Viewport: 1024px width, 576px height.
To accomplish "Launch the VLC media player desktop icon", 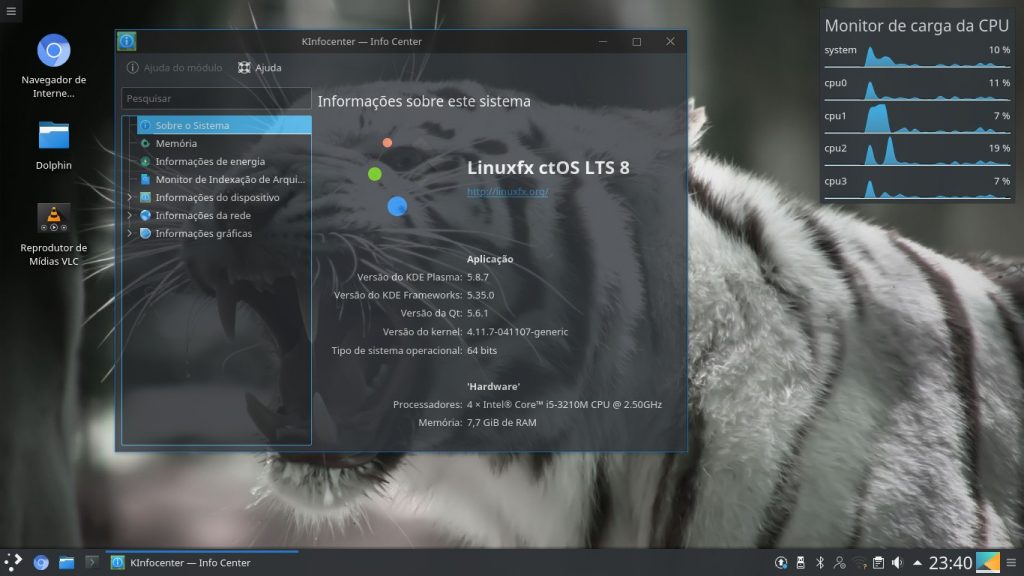I will 54,216.
